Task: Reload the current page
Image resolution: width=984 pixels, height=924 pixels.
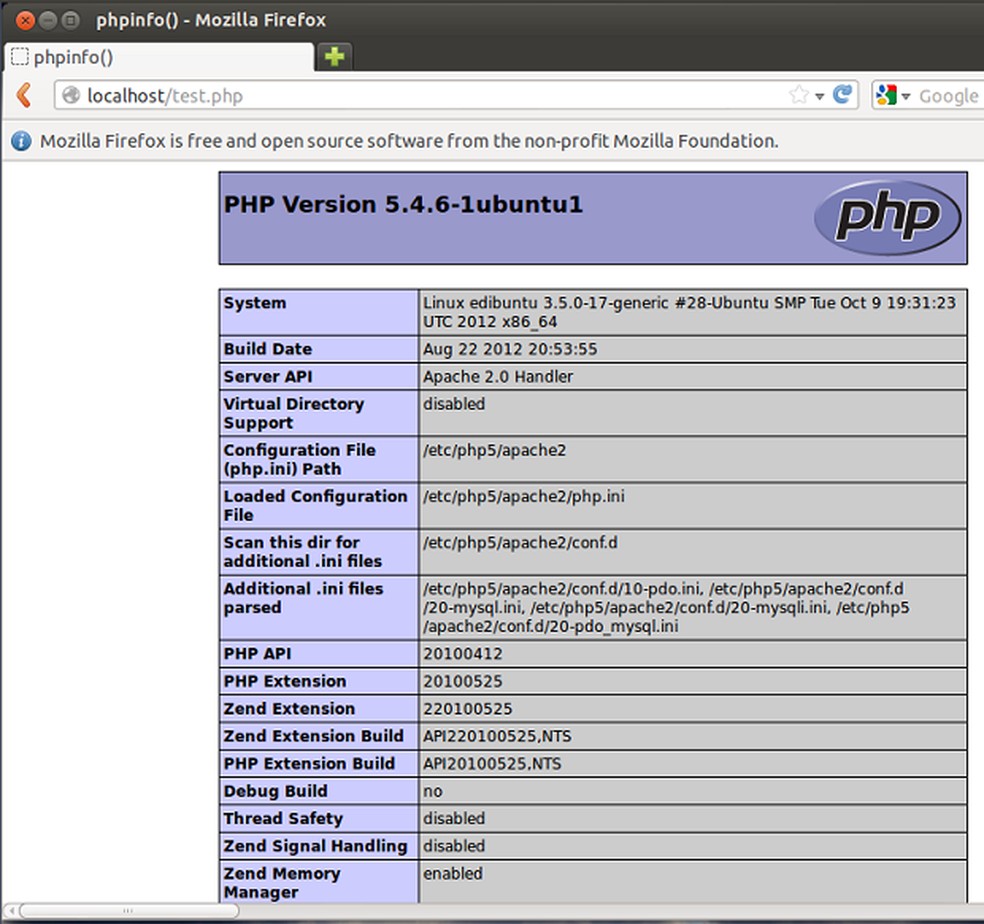Action: [x=845, y=95]
